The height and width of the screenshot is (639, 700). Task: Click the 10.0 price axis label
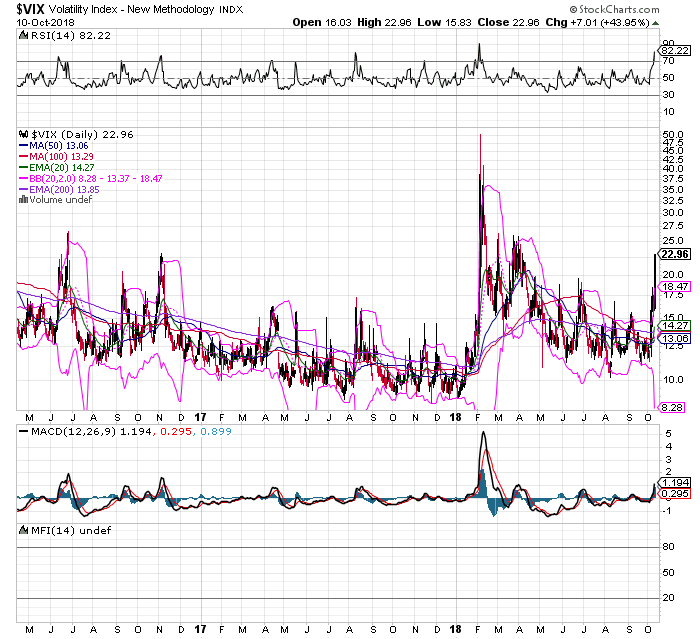click(673, 380)
